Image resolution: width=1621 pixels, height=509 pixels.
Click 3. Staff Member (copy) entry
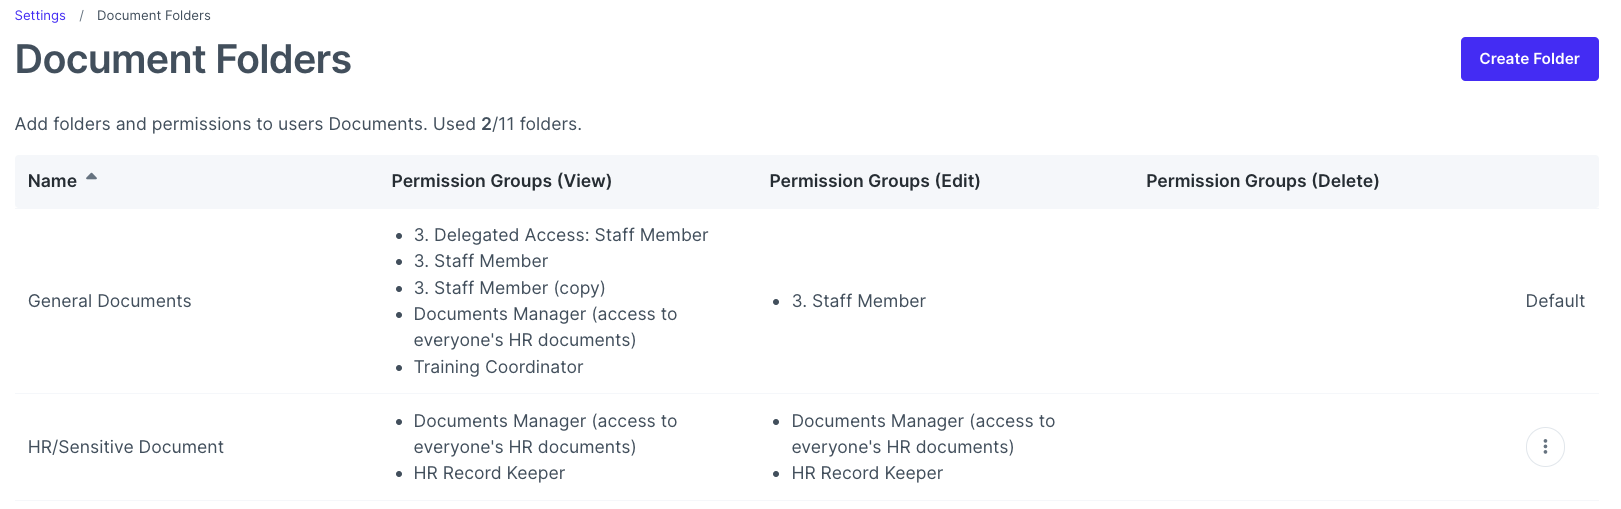coord(509,288)
